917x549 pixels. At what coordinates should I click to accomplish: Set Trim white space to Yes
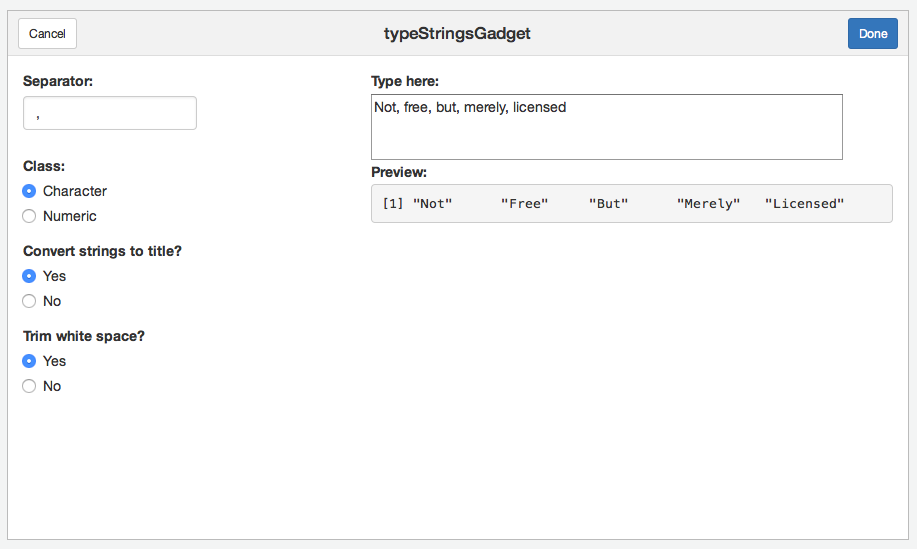point(29,361)
